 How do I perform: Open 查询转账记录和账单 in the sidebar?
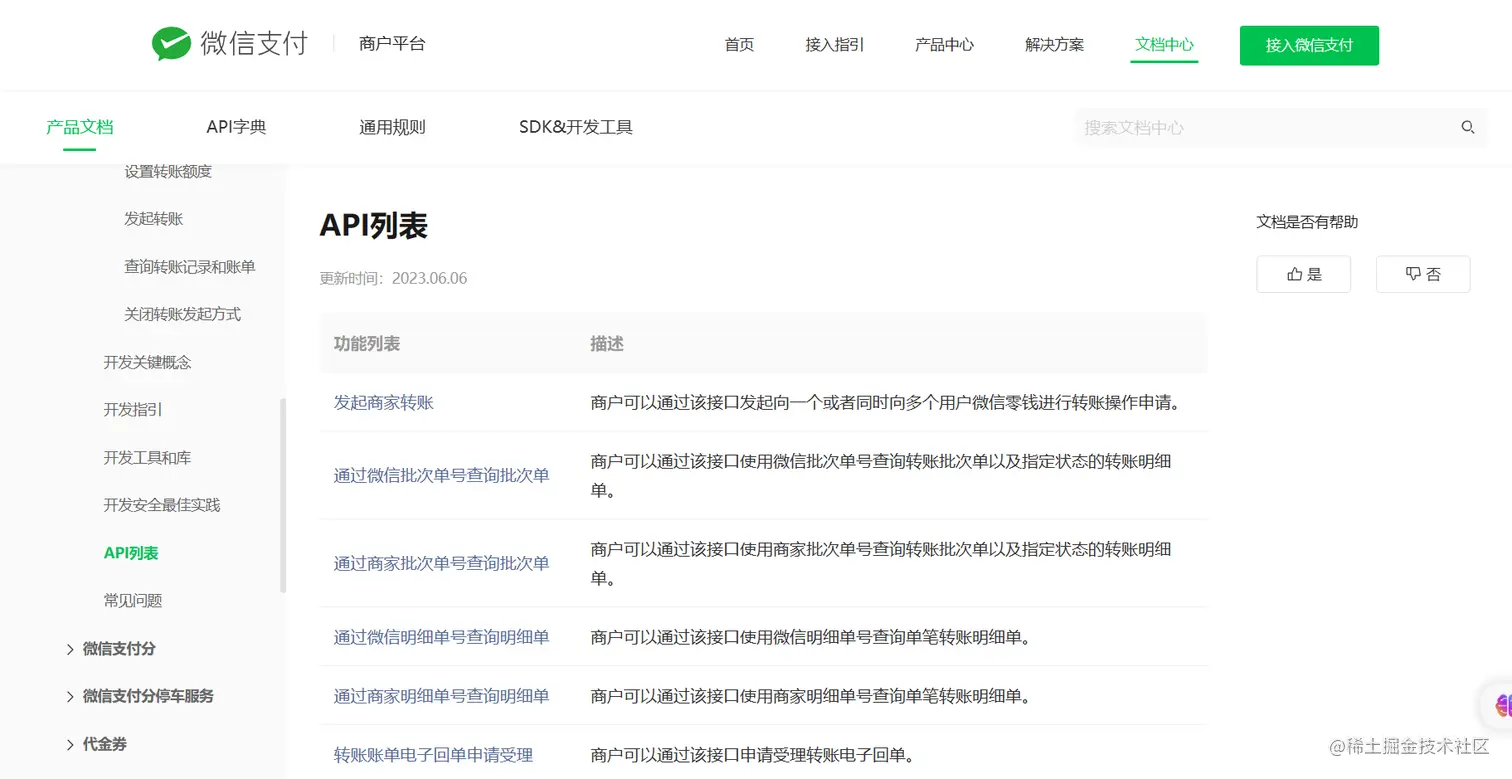[x=190, y=267]
